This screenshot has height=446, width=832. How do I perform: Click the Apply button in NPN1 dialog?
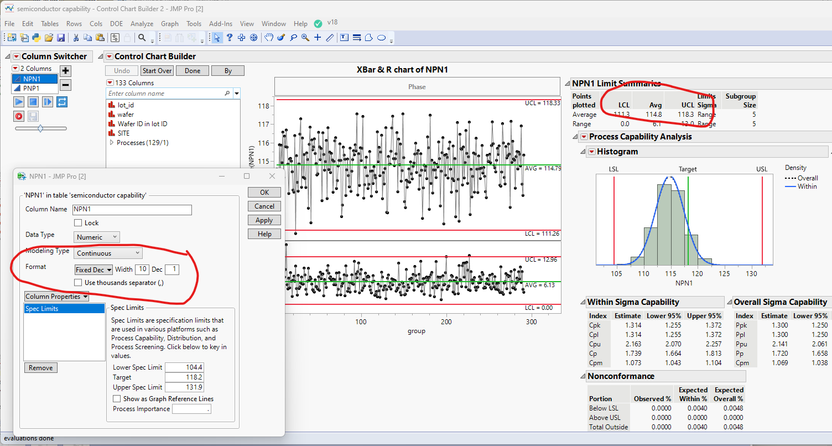tap(264, 220)
